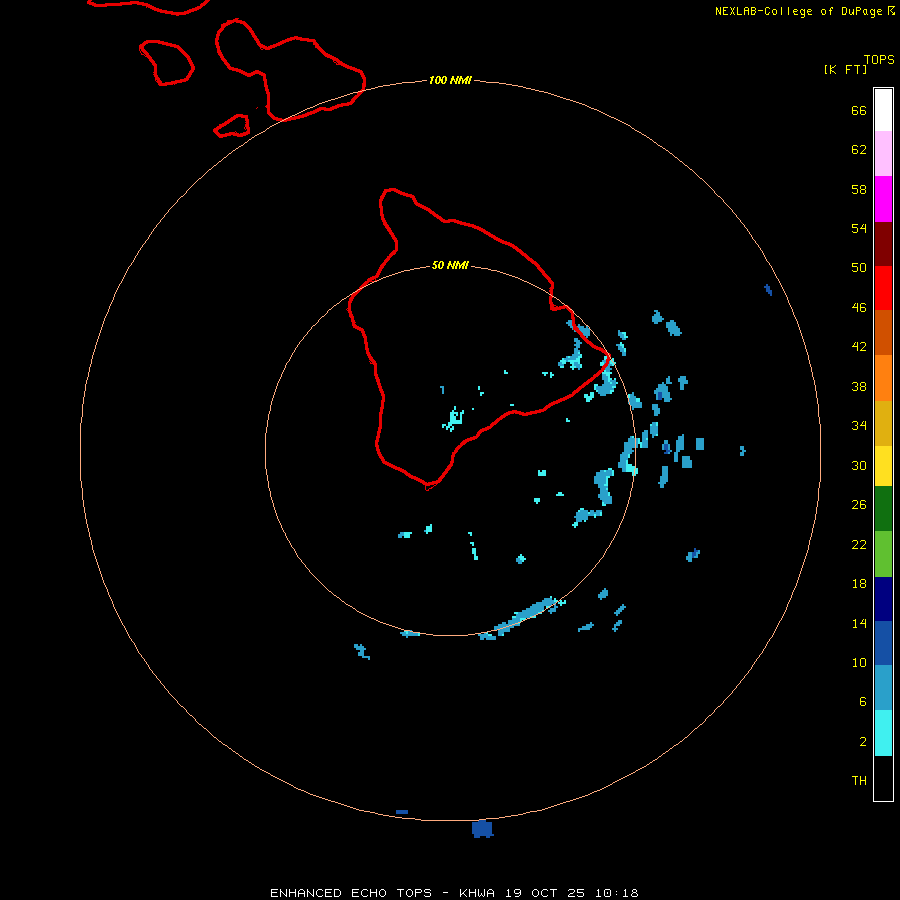Viewport: 900px width, 900px height.
Task: Click the '22' legend value
Action: 859,545
